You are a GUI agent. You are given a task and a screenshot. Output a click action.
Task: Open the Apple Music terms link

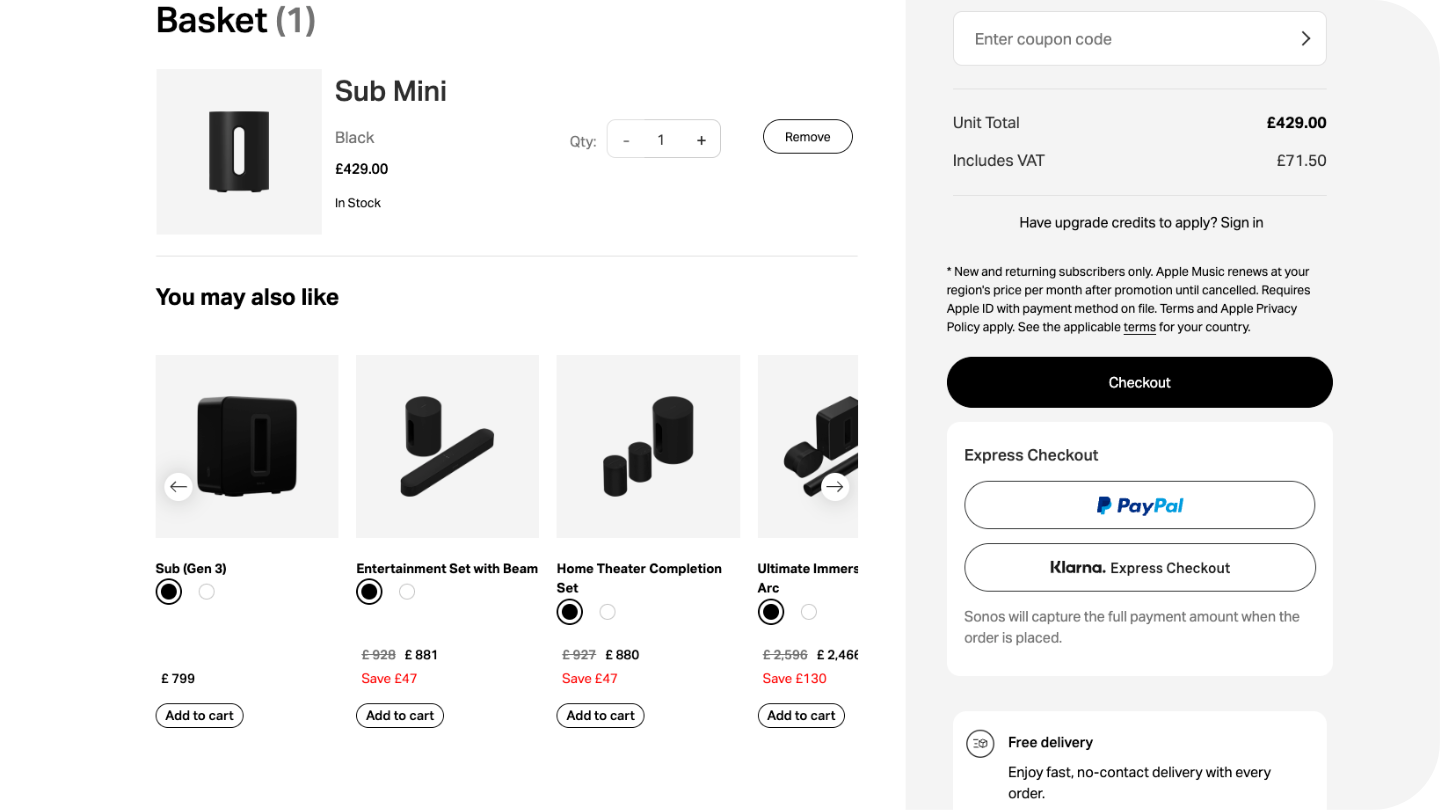coord(1139,327)
